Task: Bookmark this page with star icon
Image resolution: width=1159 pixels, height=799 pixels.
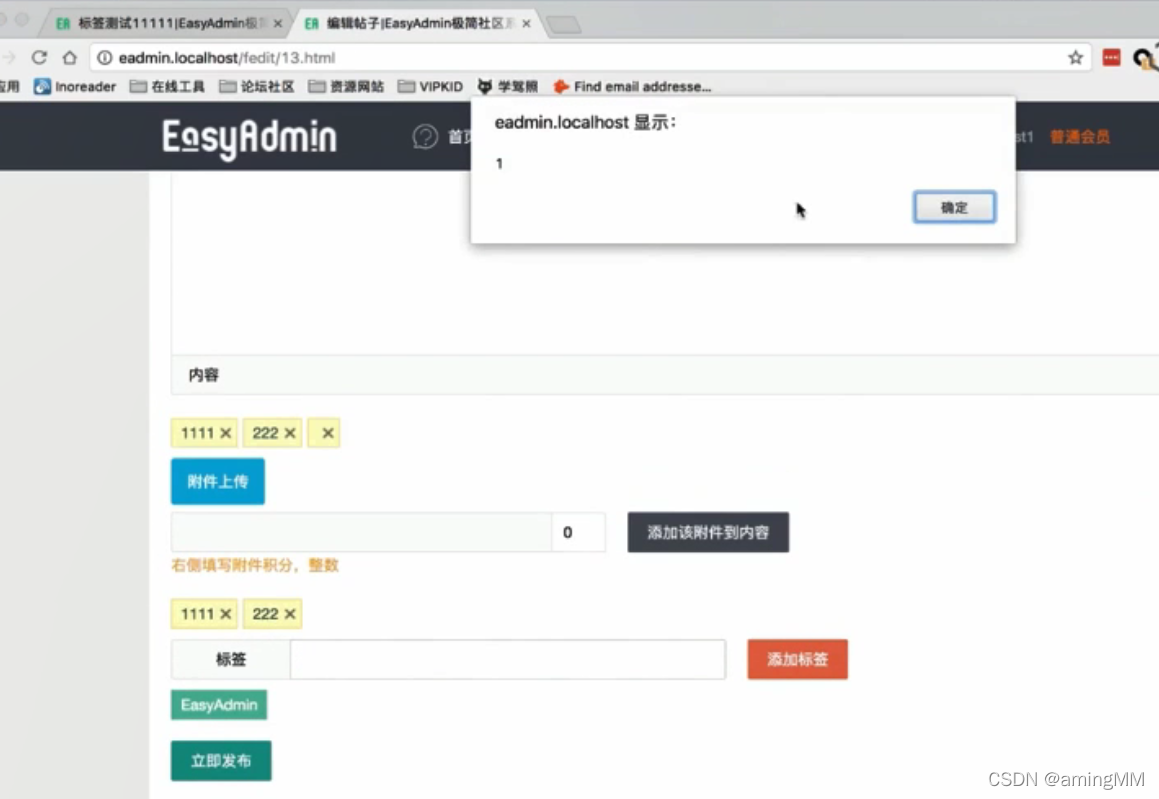Action: click(1075, 58)
